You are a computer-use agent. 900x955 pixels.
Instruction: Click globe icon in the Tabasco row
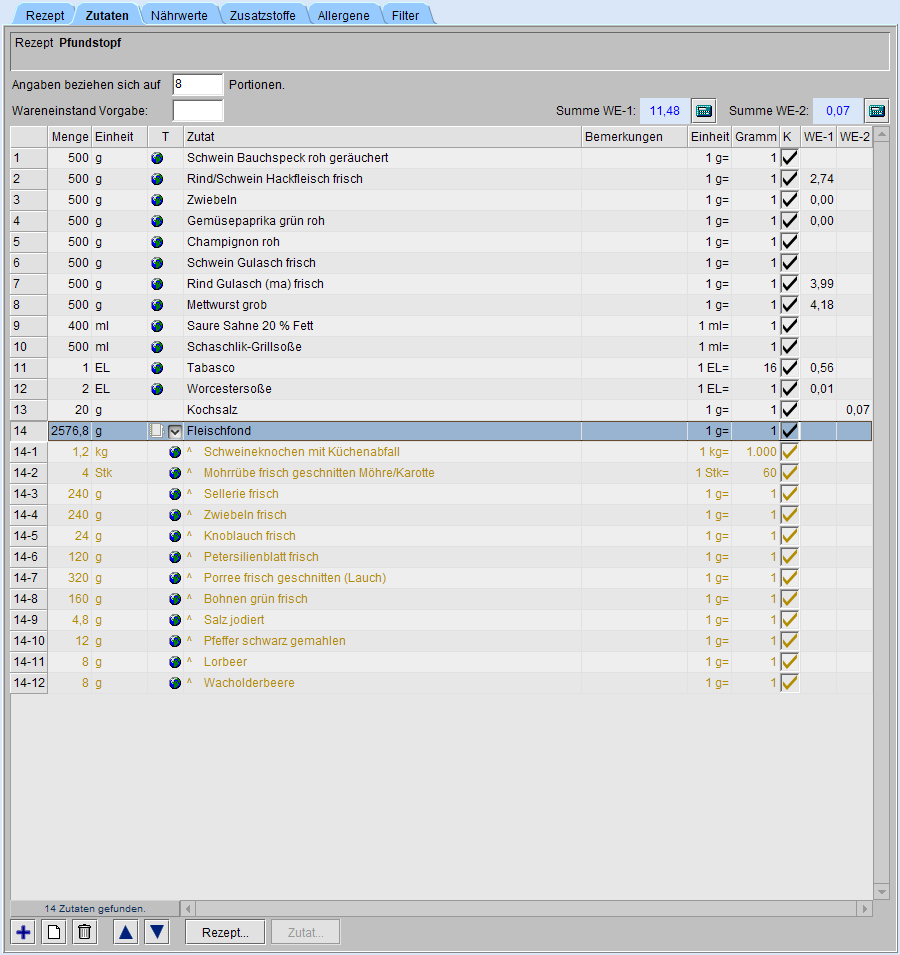pos(157,368)
